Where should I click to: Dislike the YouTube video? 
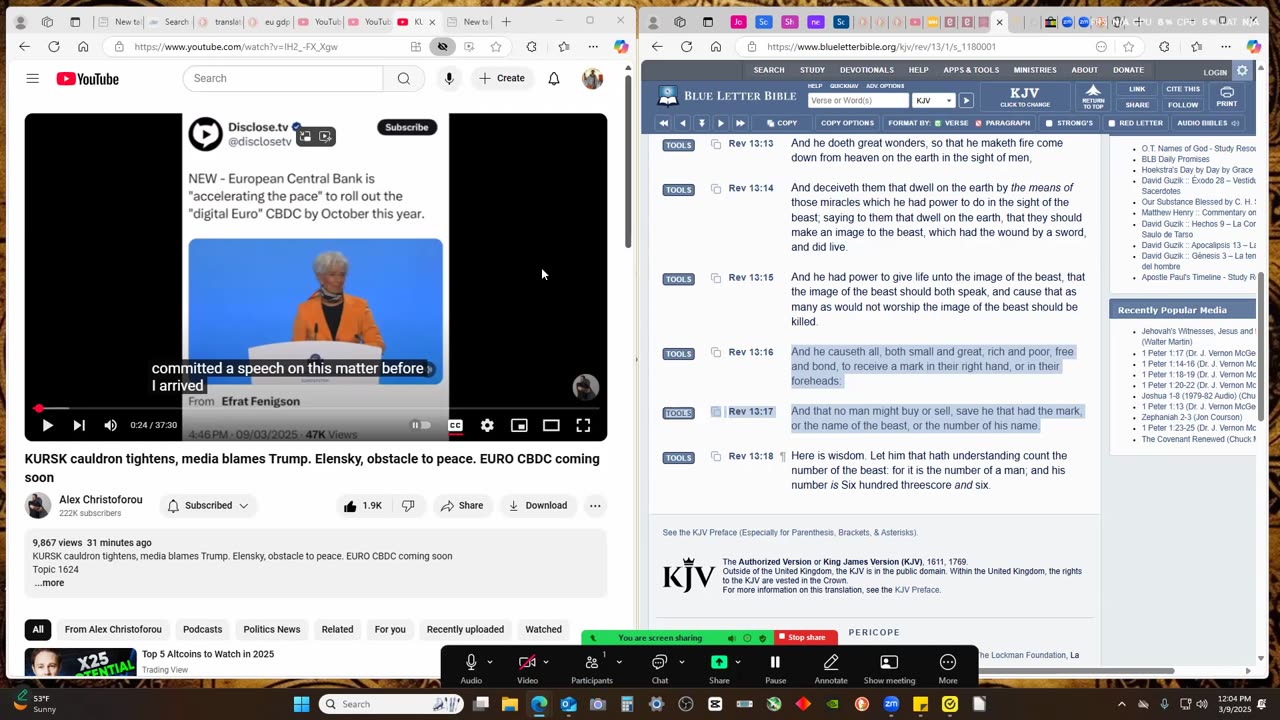(408, 505)
